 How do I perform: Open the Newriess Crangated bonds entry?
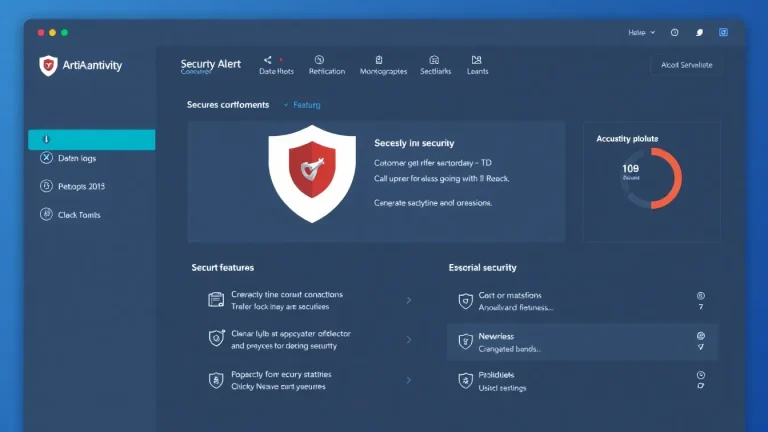click(582, 342)
